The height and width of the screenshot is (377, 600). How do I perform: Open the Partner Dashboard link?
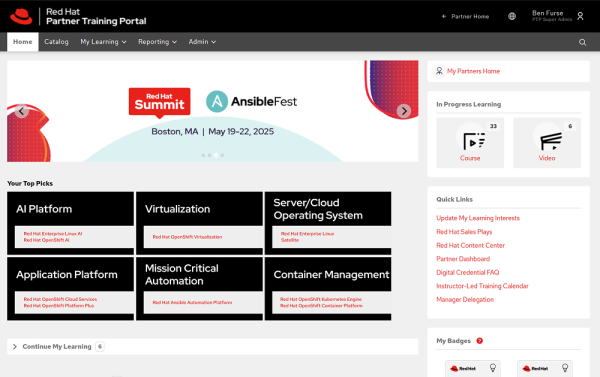pos(463,259)
